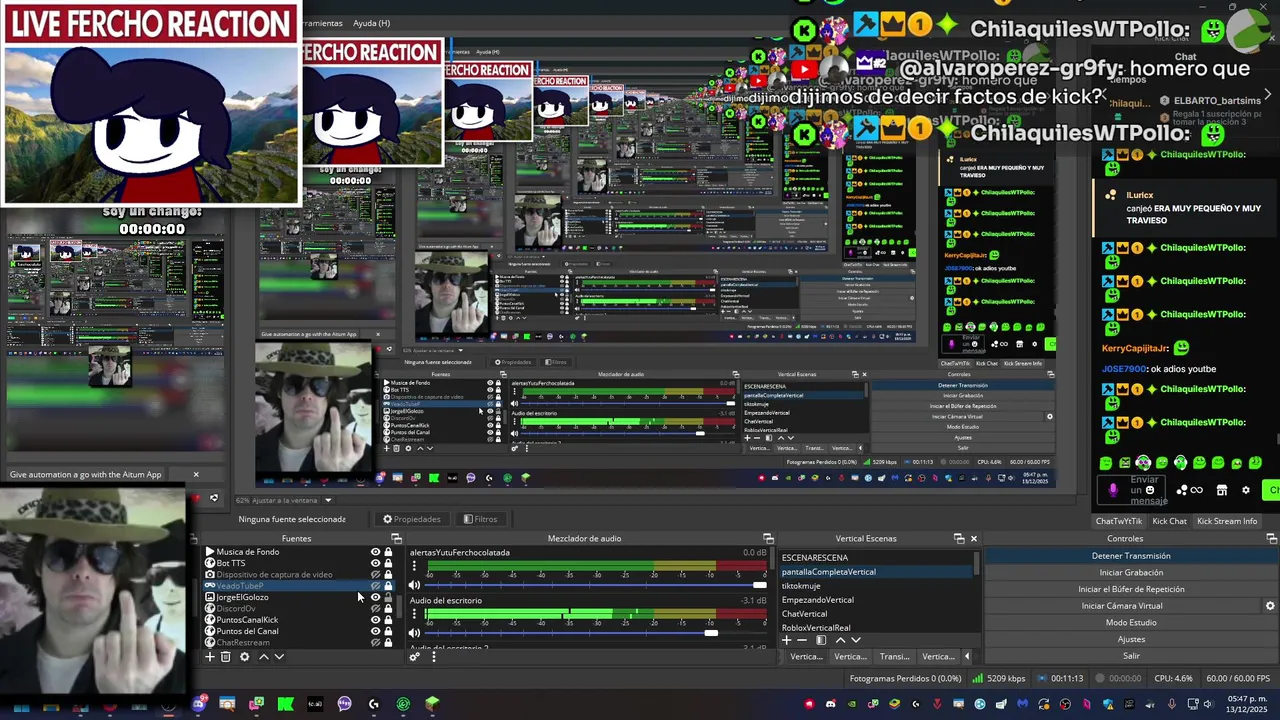This screenshot has height=720, width=1280.
Task: Open chat settings gear below chat
Action: pos(1245,490)
